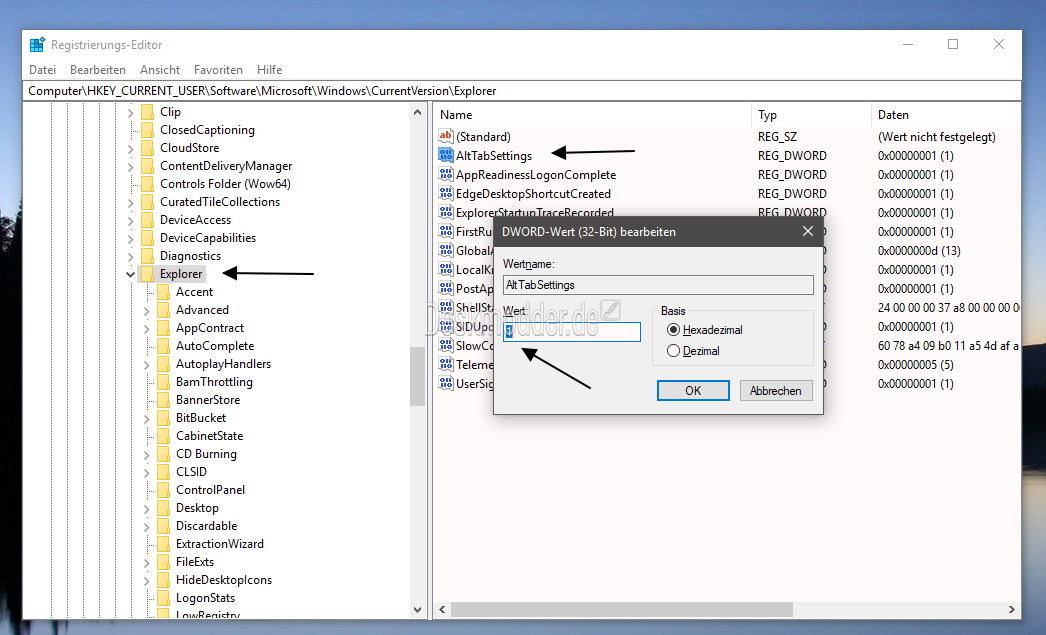Click the CLSID folder icon
1046x635 pixels.
[163, 472]
